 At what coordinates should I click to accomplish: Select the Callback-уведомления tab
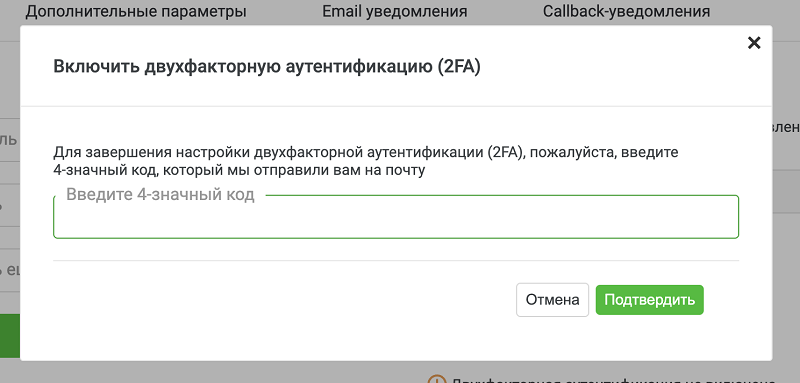(626, 11)
